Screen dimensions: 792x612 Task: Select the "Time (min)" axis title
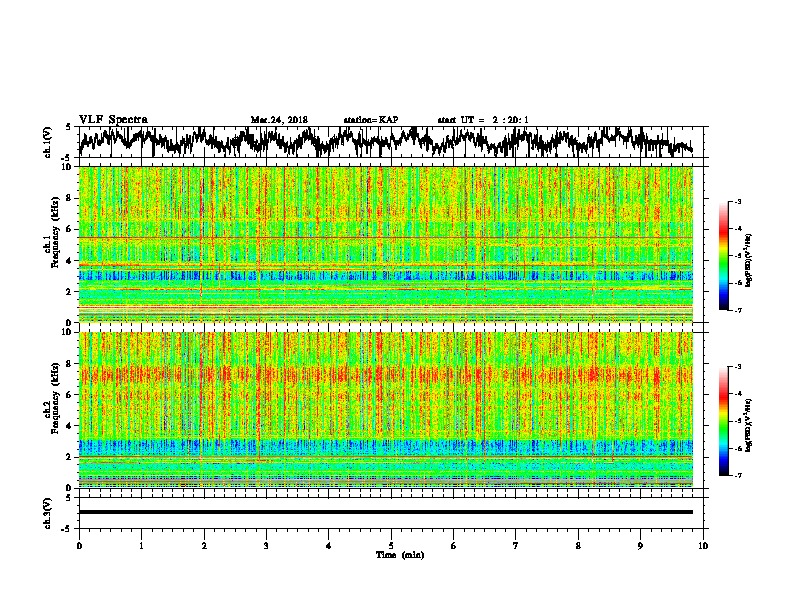click(x=400, y=555)
